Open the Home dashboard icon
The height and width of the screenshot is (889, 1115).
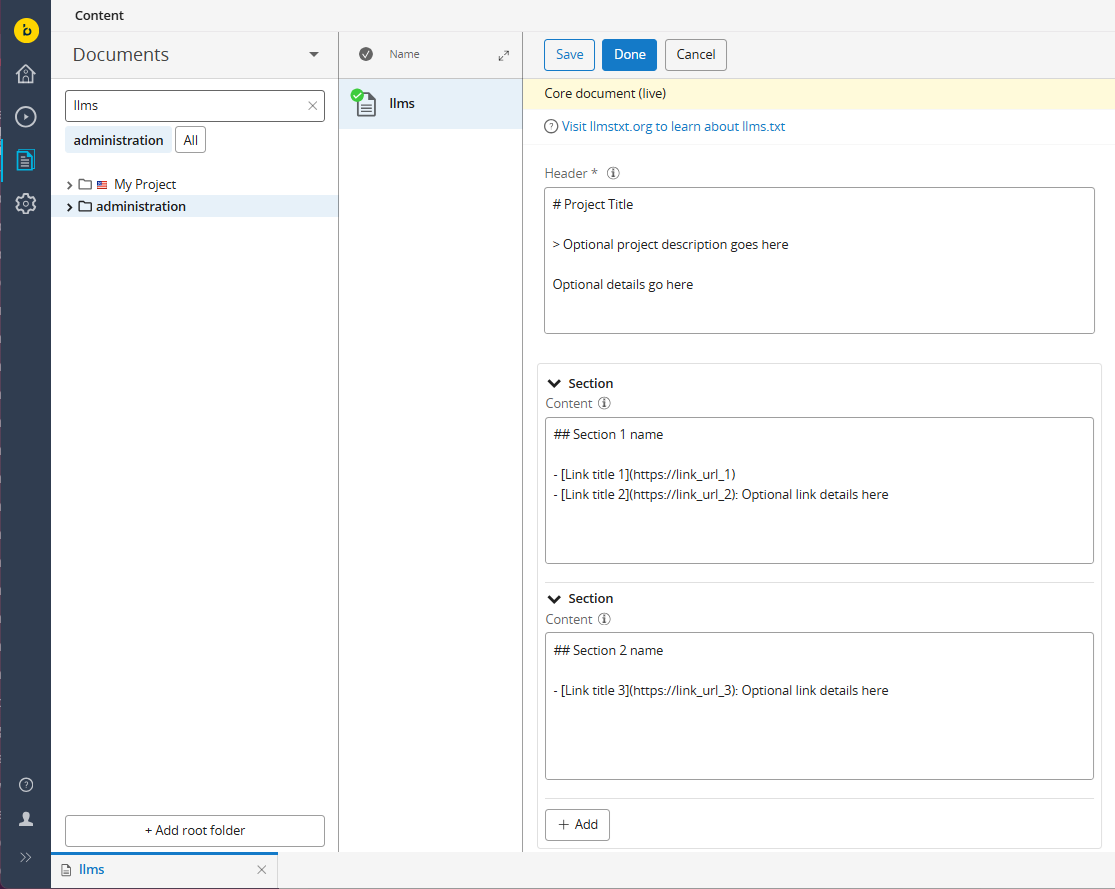click(x=26, y=74)
